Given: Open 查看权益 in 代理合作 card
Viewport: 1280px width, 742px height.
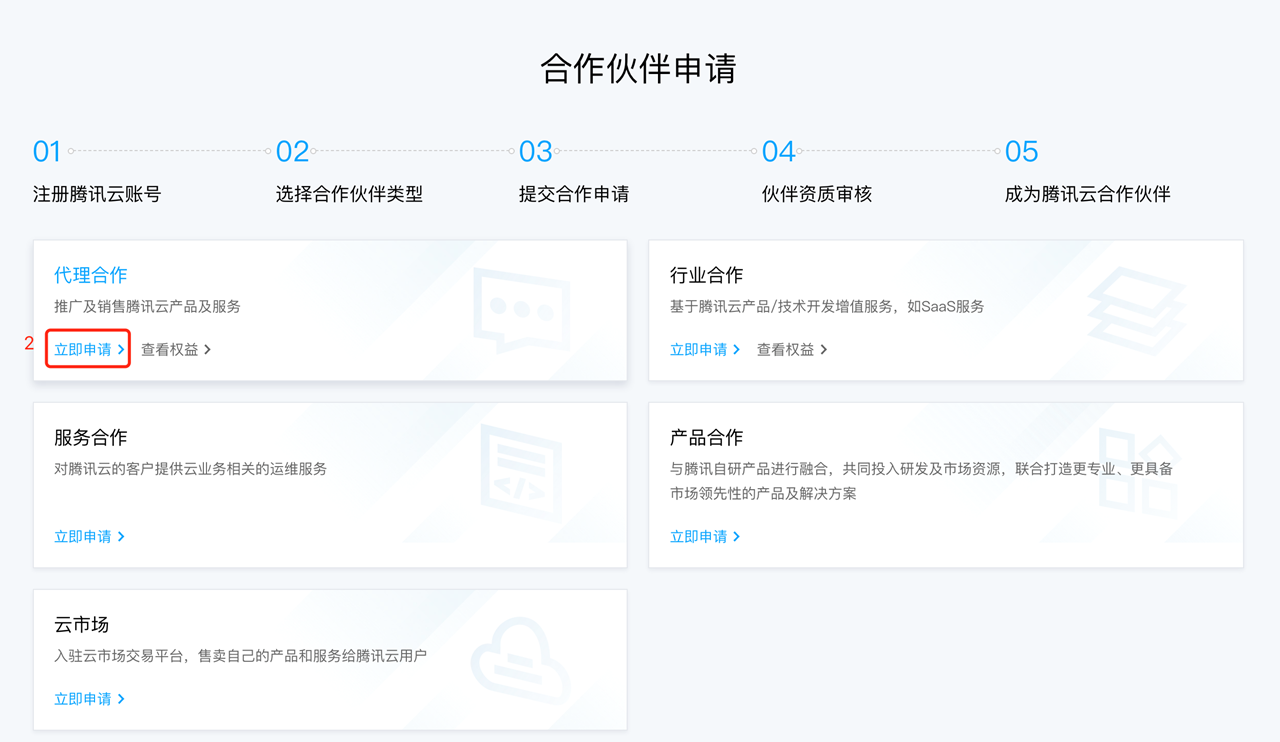Looking at the screenshot, I should pyautogui.click(x=176, y=349).
